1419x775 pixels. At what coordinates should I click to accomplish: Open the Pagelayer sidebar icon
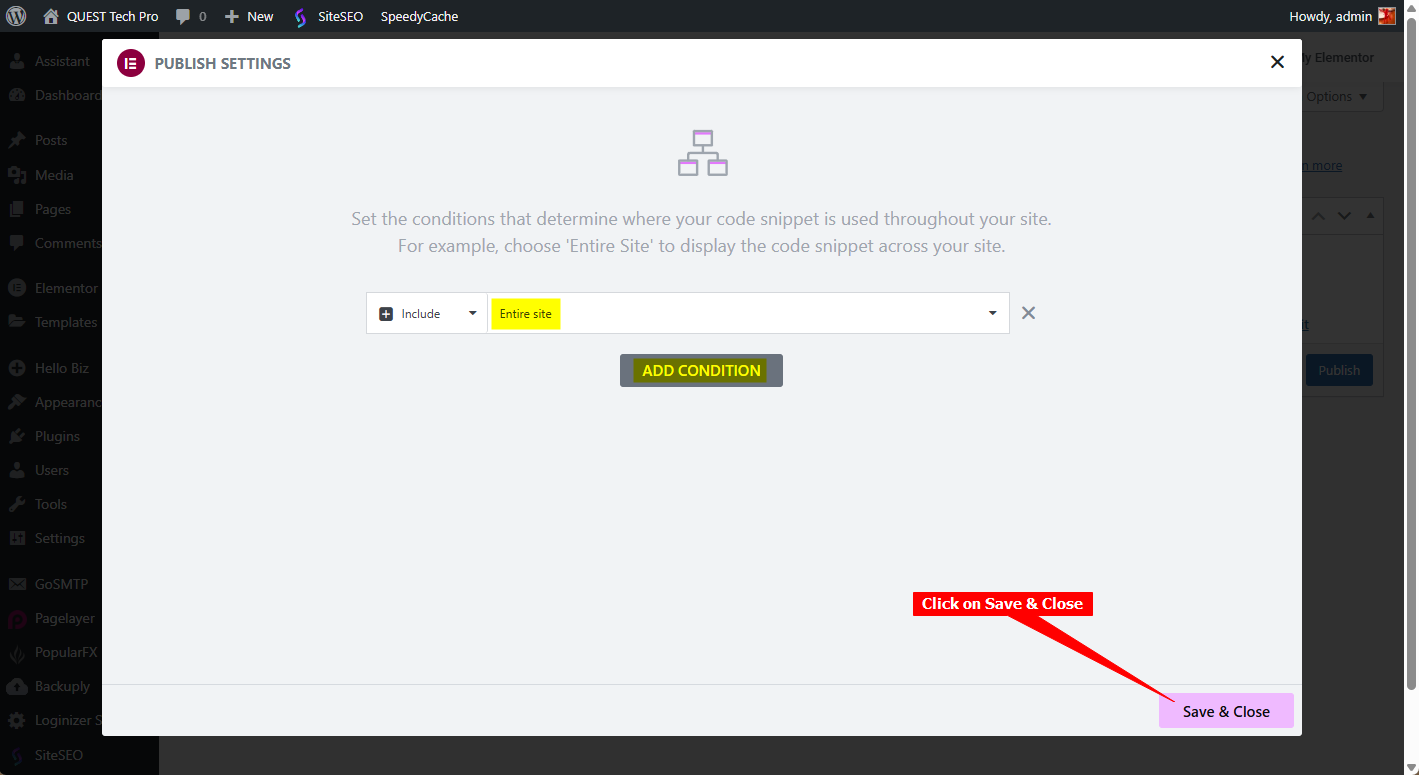click(17, 618)
